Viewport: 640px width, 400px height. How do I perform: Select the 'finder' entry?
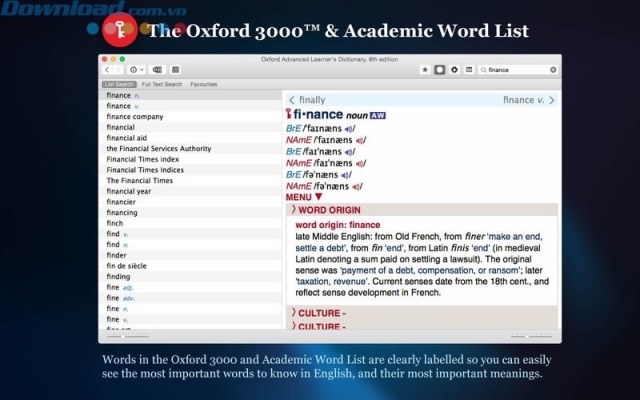(x=190, y=255)
